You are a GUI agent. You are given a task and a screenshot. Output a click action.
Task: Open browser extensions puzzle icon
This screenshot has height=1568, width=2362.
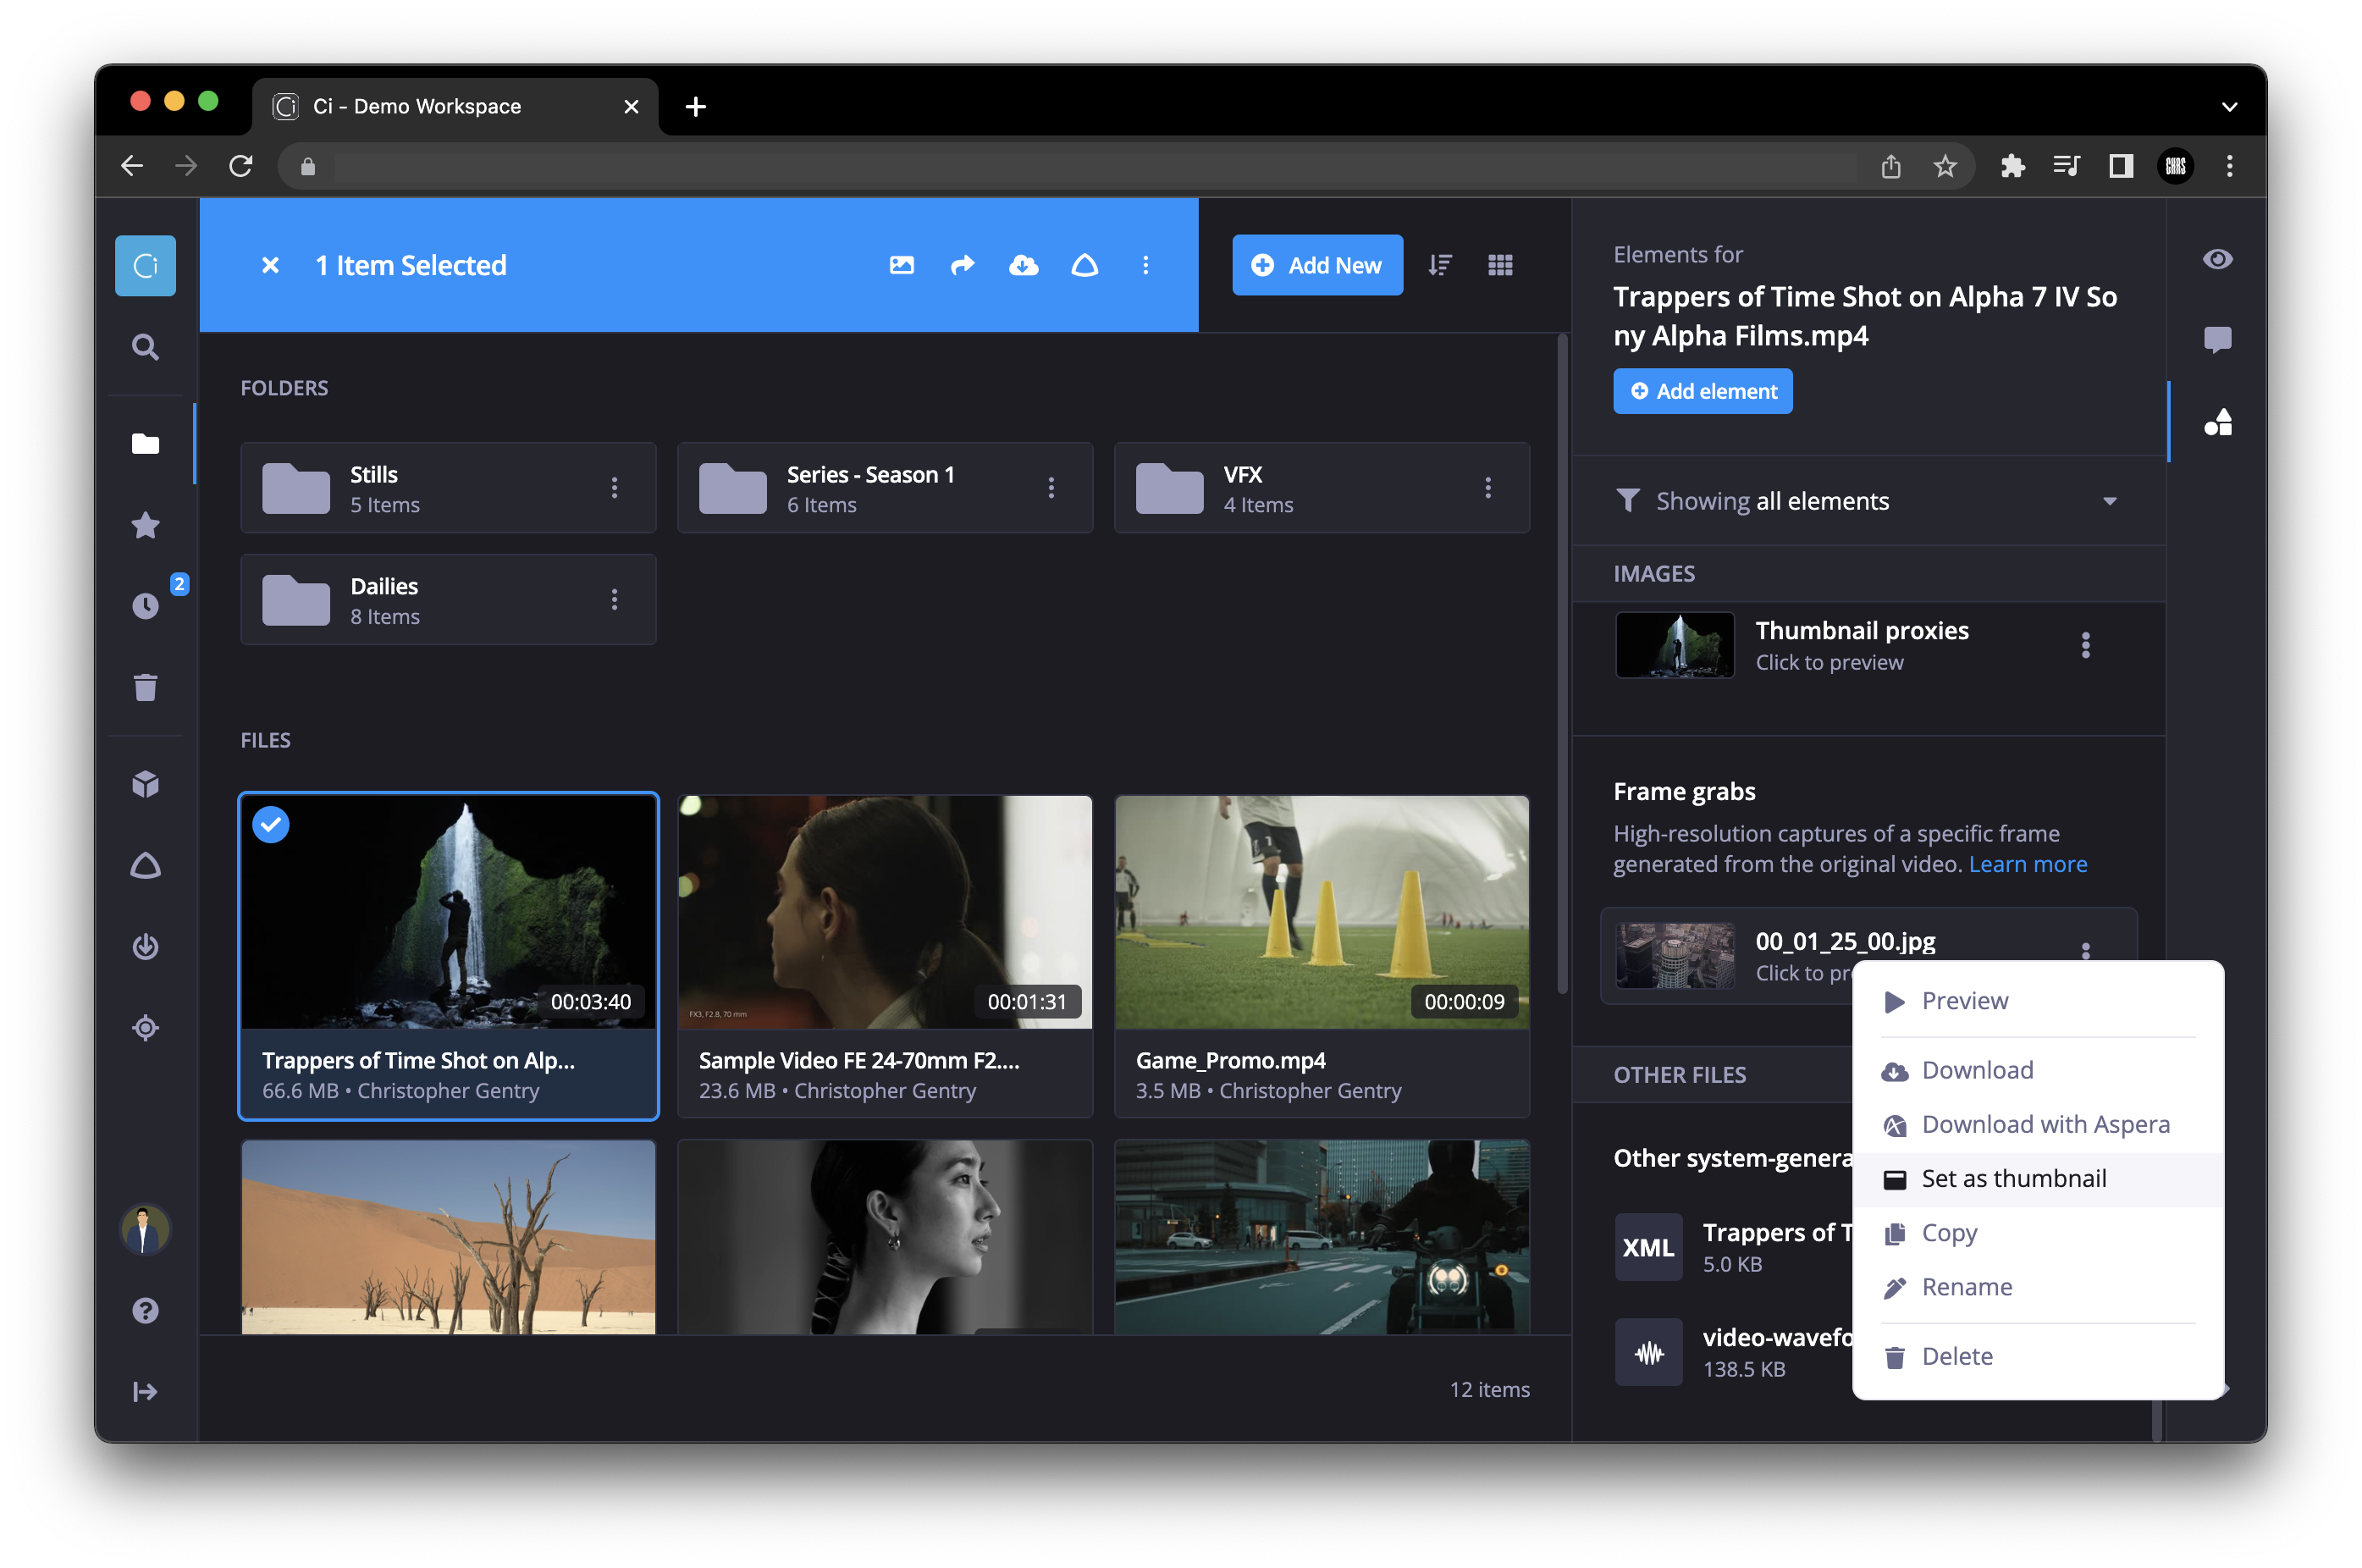[x=2012, y=166]
